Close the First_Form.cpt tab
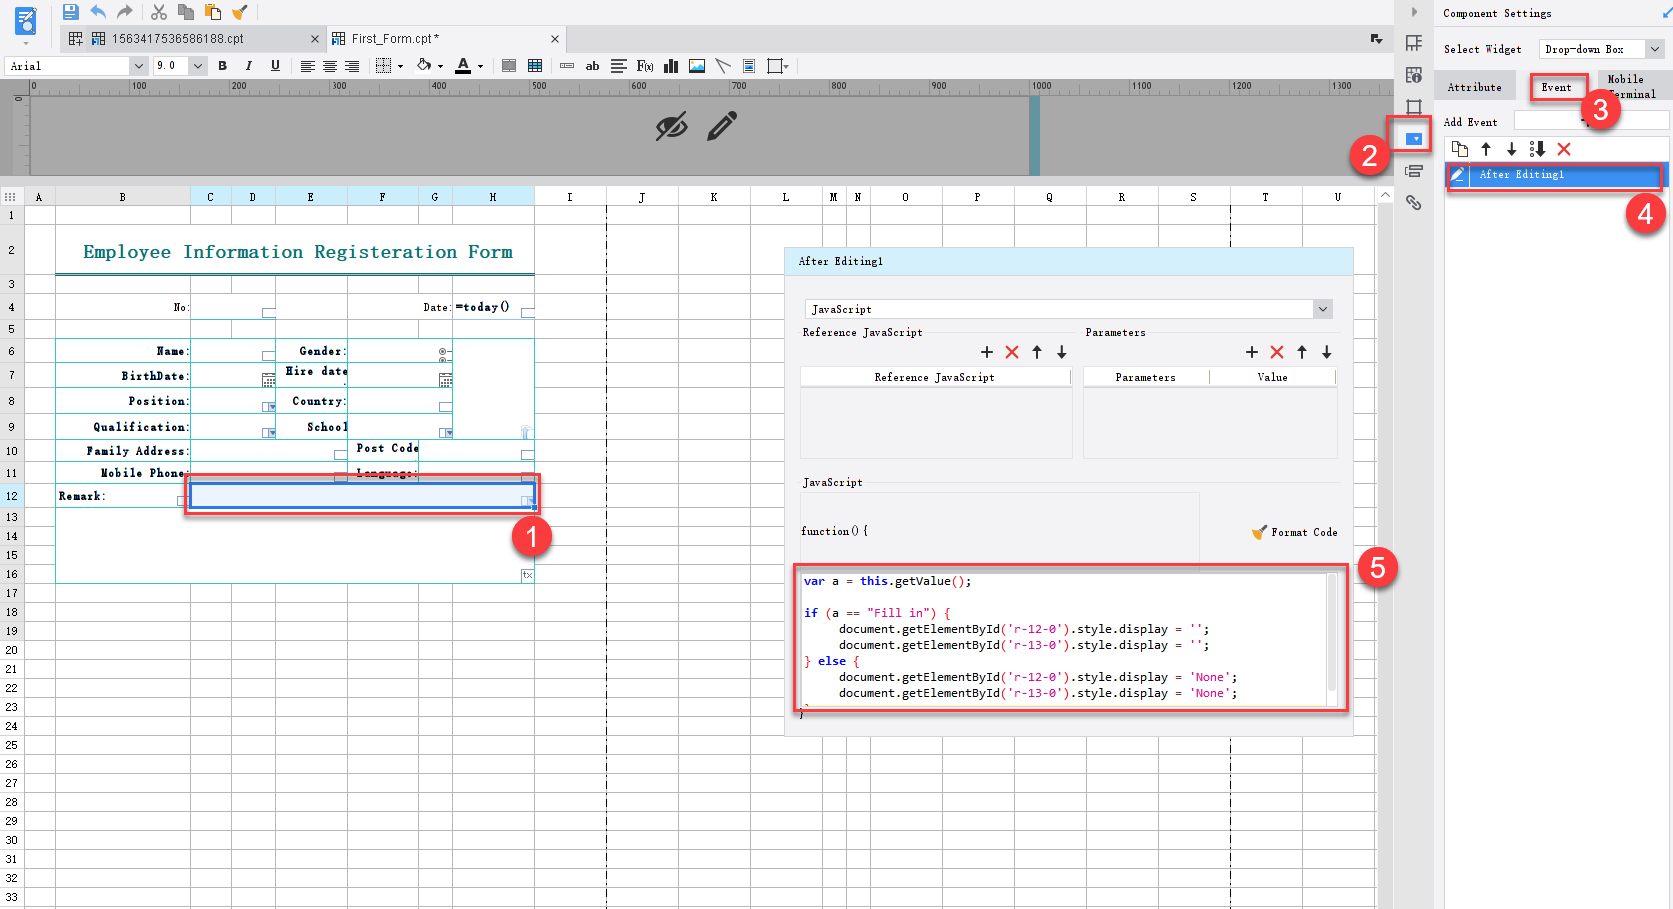Image resolution: width=1673 pixels, height=909 pixels. [555, 39]
